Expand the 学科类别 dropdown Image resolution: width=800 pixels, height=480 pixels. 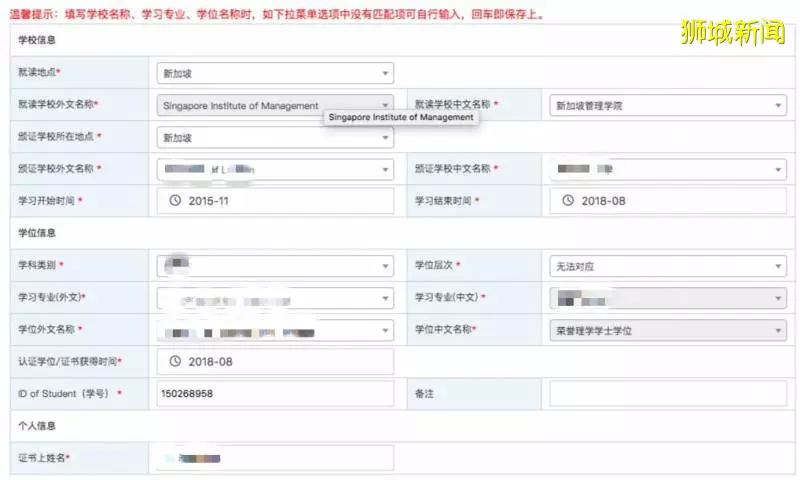[x=275, y=266]
